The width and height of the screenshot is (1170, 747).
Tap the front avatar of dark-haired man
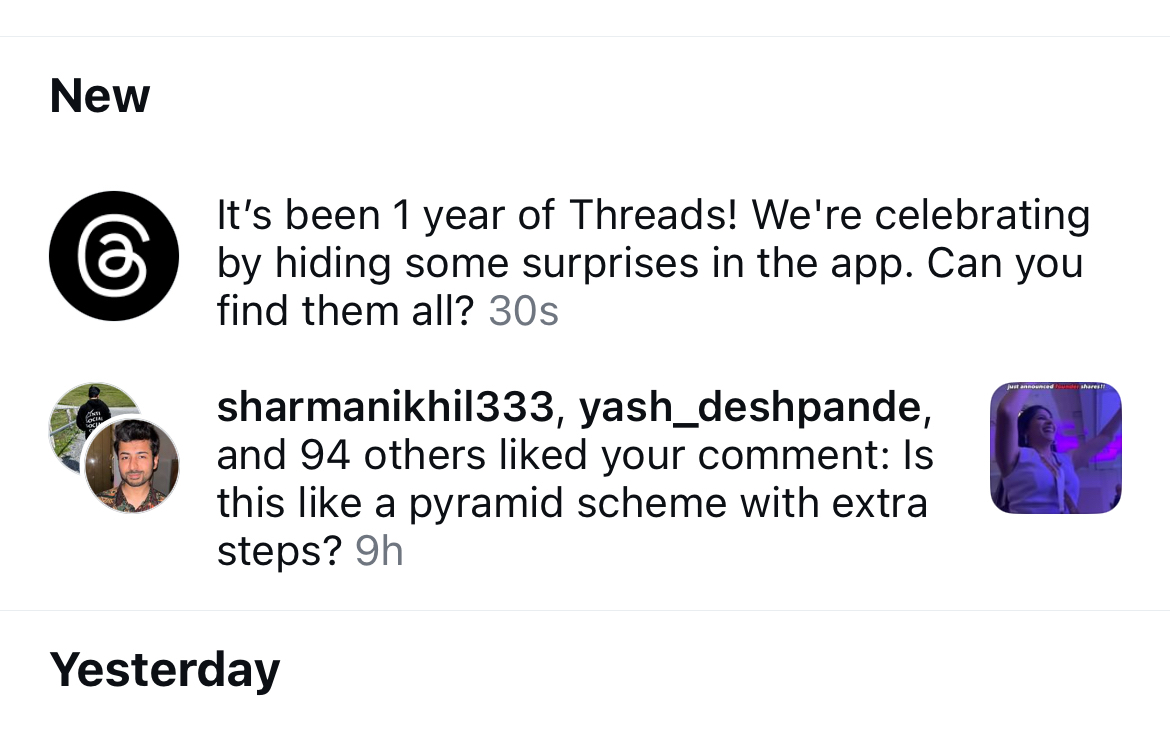coord(131,465)
